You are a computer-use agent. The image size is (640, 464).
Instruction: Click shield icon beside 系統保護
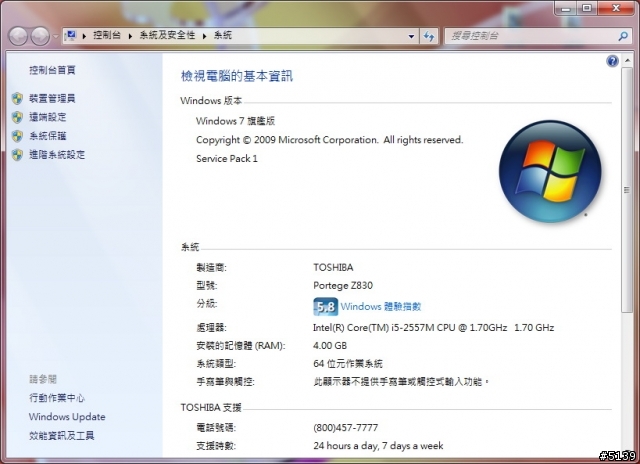click(x=17, y=136)
